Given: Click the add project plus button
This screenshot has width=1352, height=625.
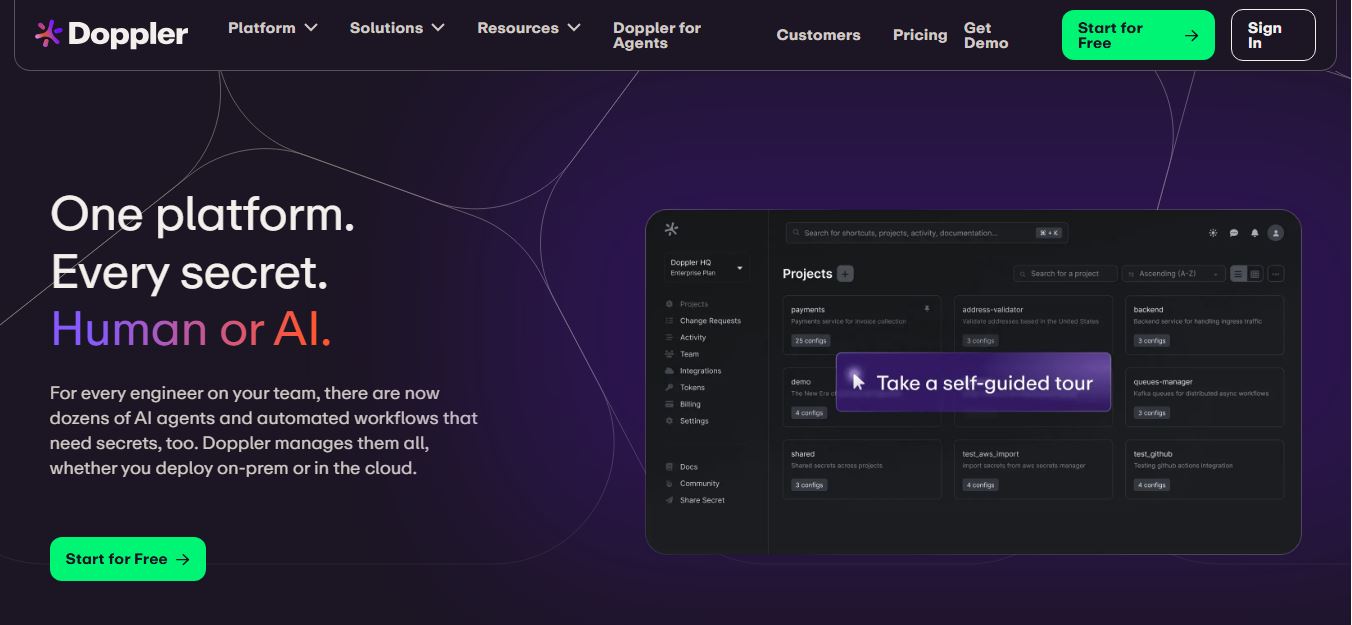Looking at the screenshot, I should [x=845, y=274].
